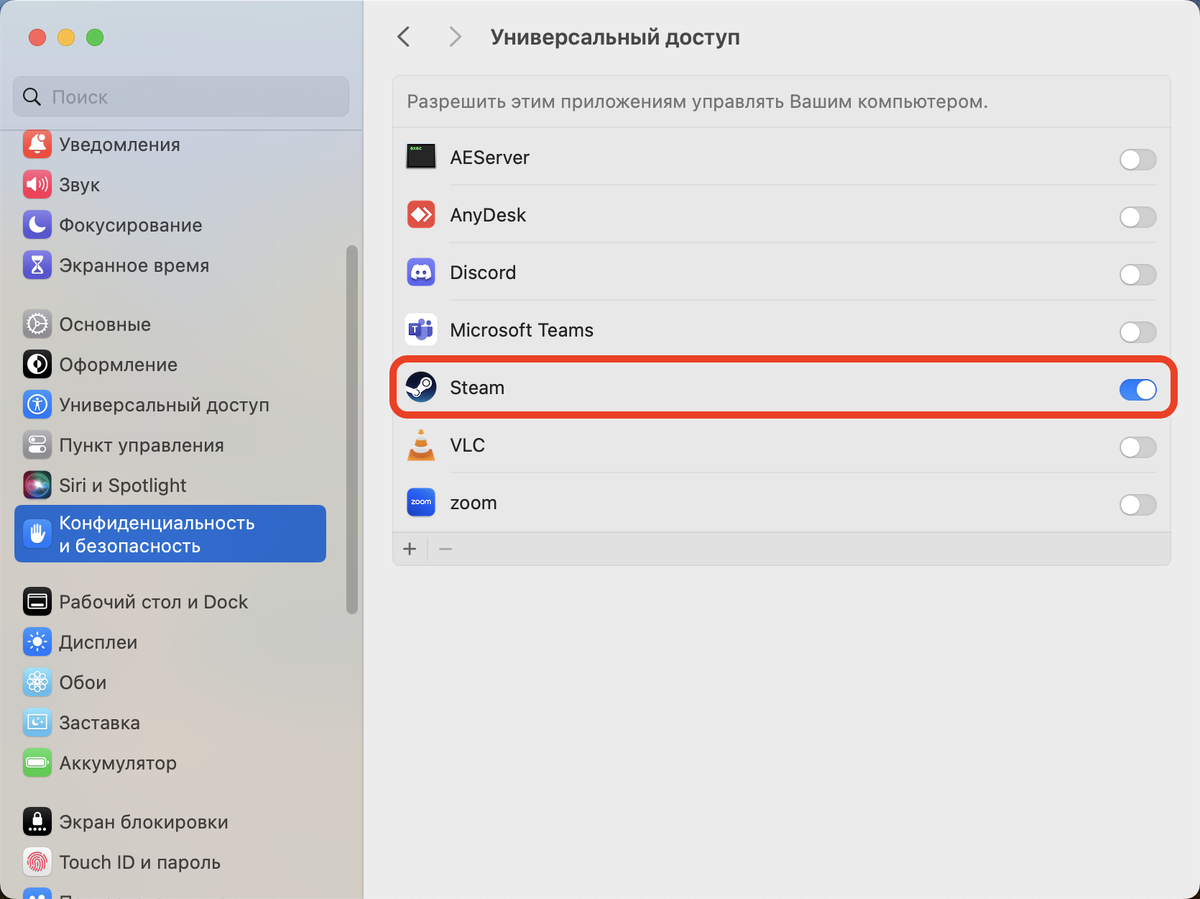The width and height of the screenshot is (1200, 899).
Task: Add an app with plus button
Action: pyautogui.click(x=409, y=549)
